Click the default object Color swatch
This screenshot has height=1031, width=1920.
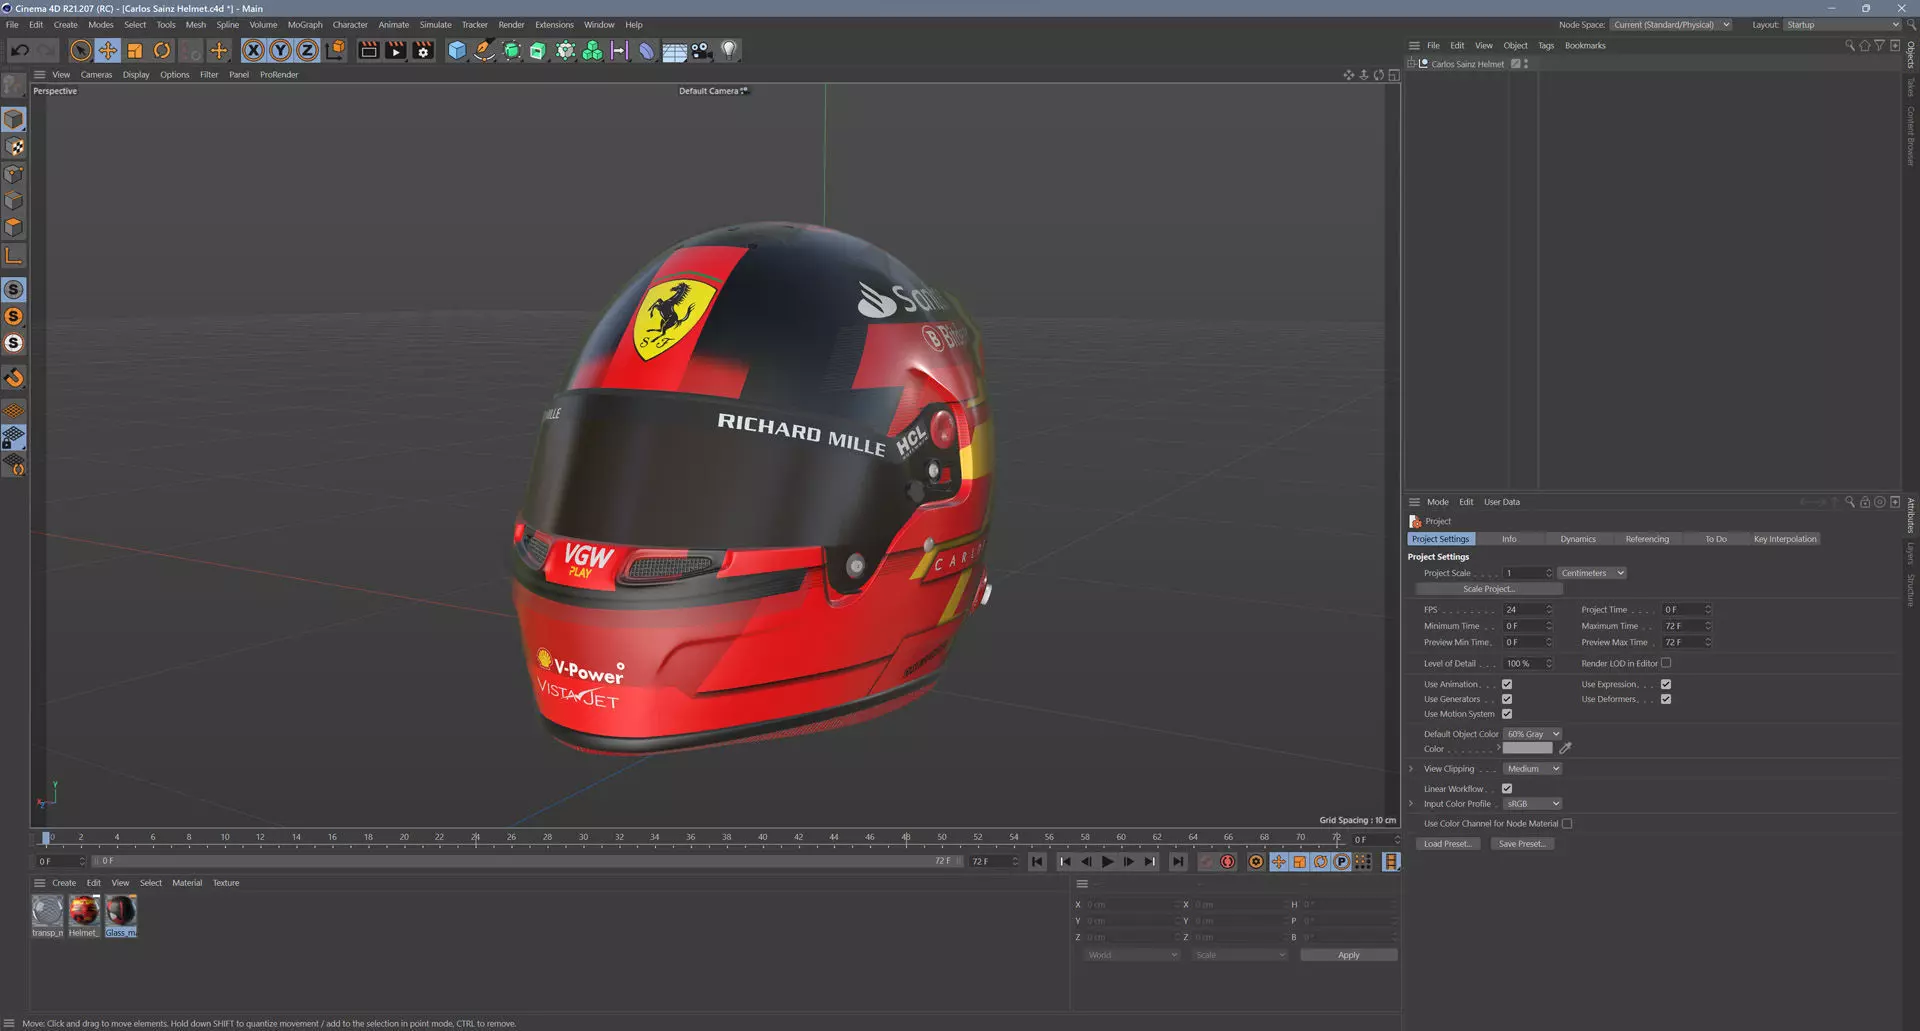point(1528,749)
